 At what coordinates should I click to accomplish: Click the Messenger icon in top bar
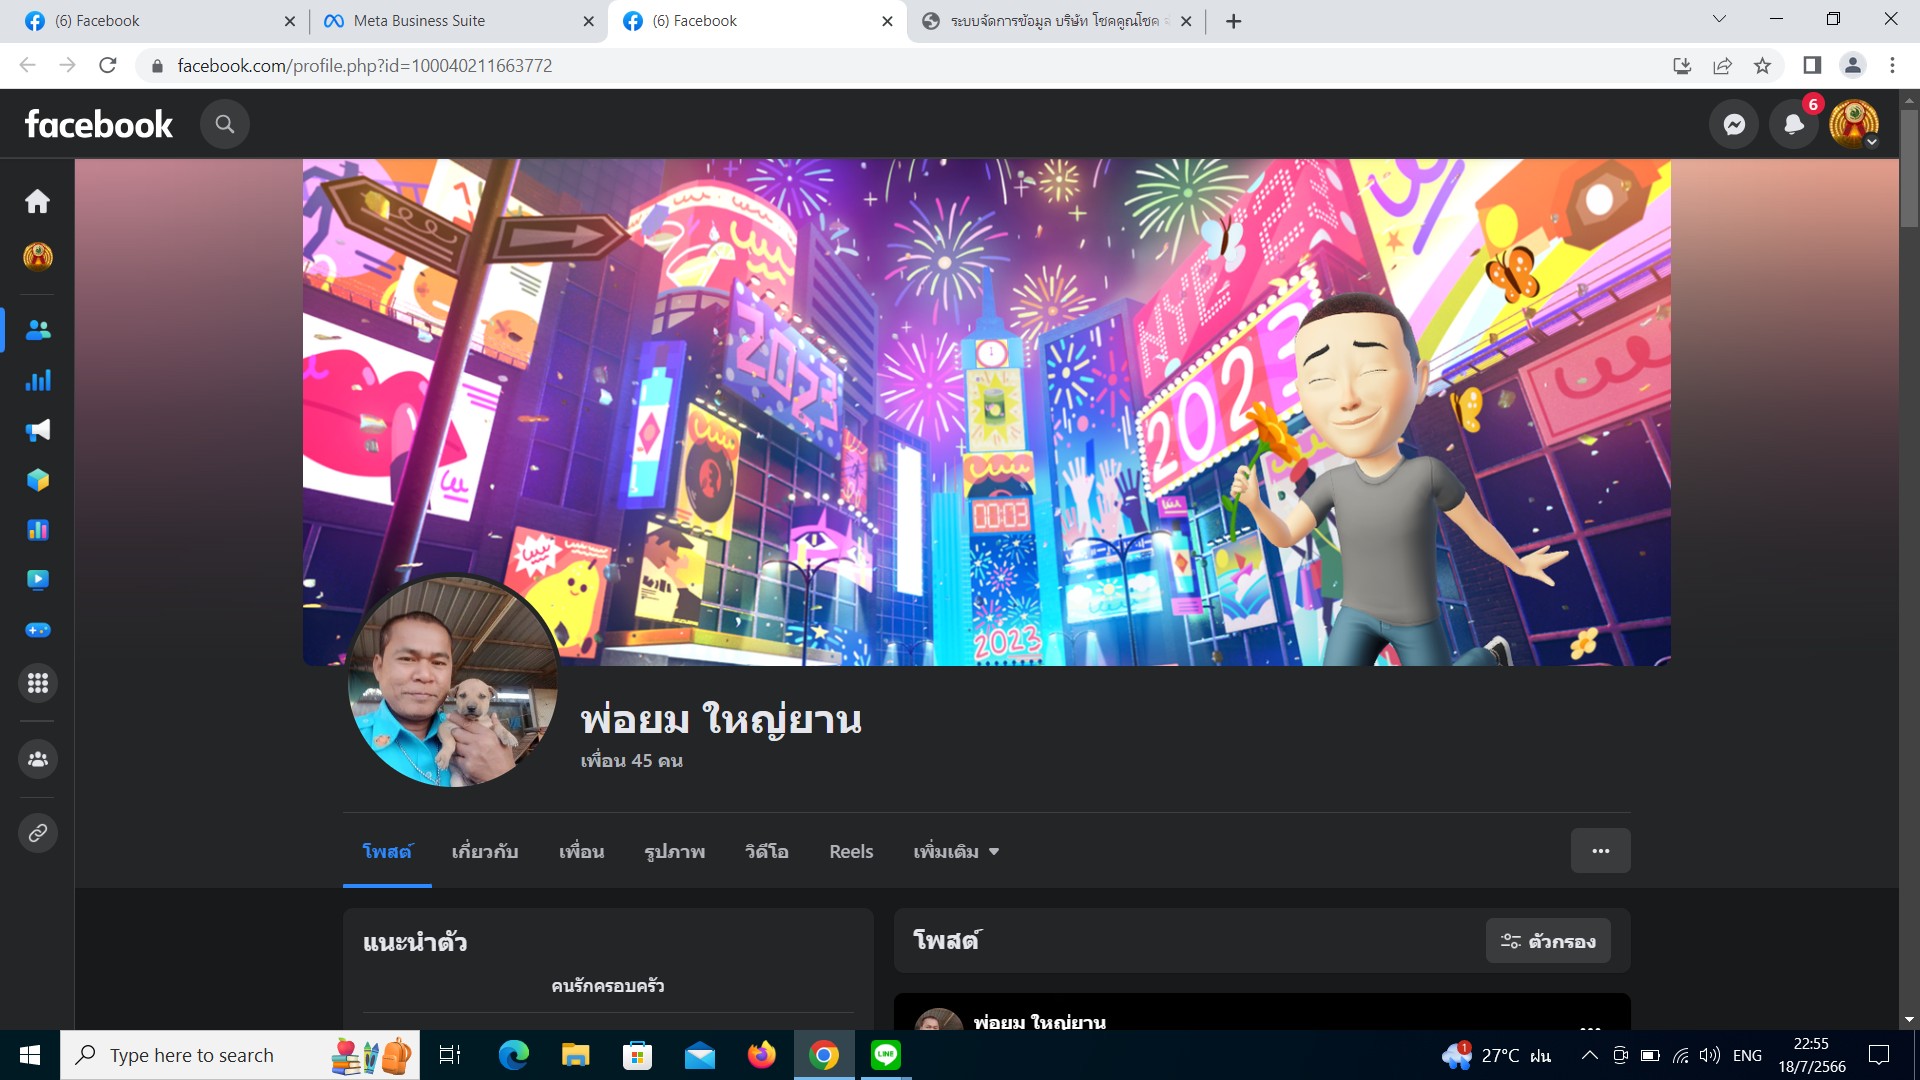click(x=1734, y=124)
